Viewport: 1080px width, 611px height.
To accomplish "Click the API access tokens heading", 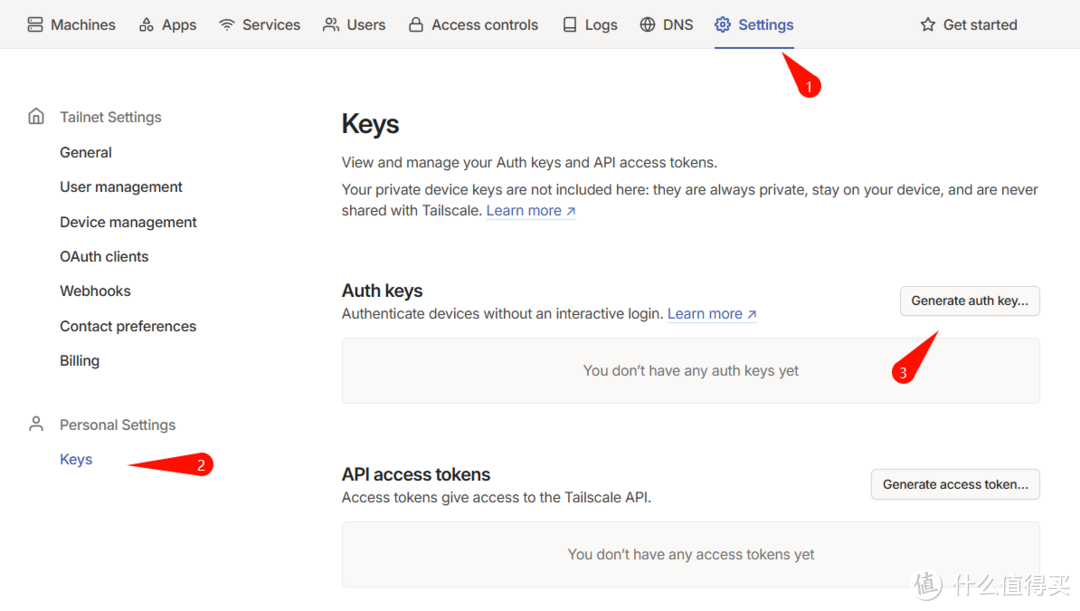I will (x=415, y=475).
